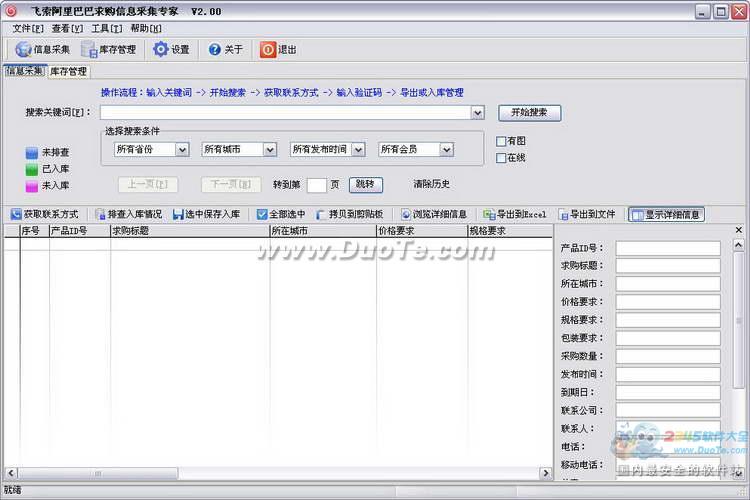Click the app logo icon in title bar
Viewport: 750px width, 500px height.
11,11
